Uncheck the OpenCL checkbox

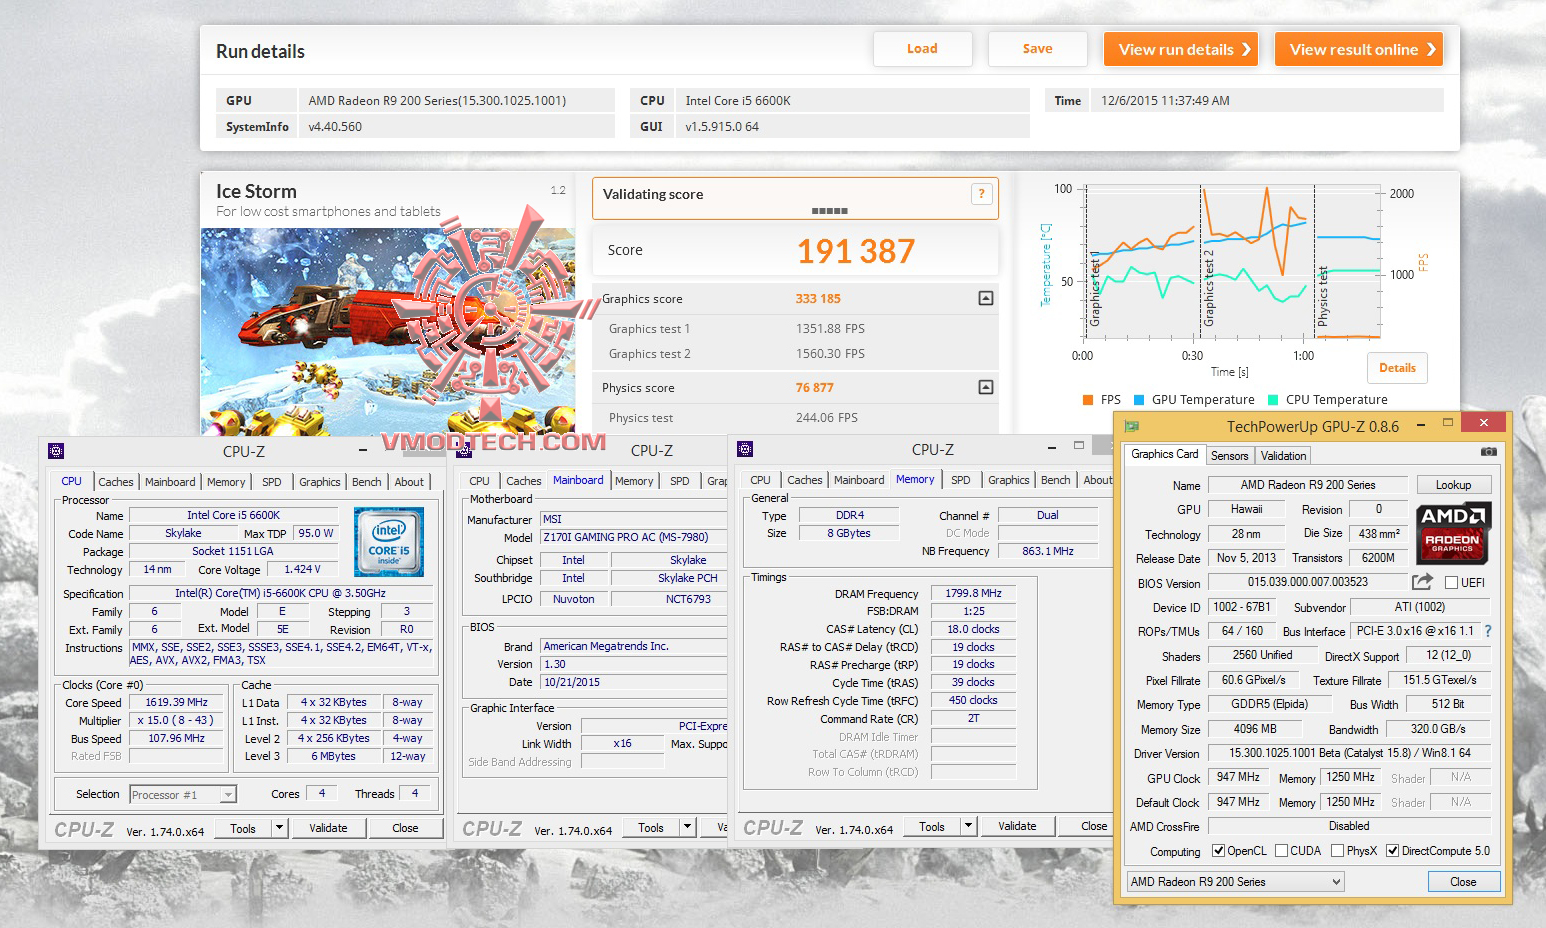point(1218,851)
